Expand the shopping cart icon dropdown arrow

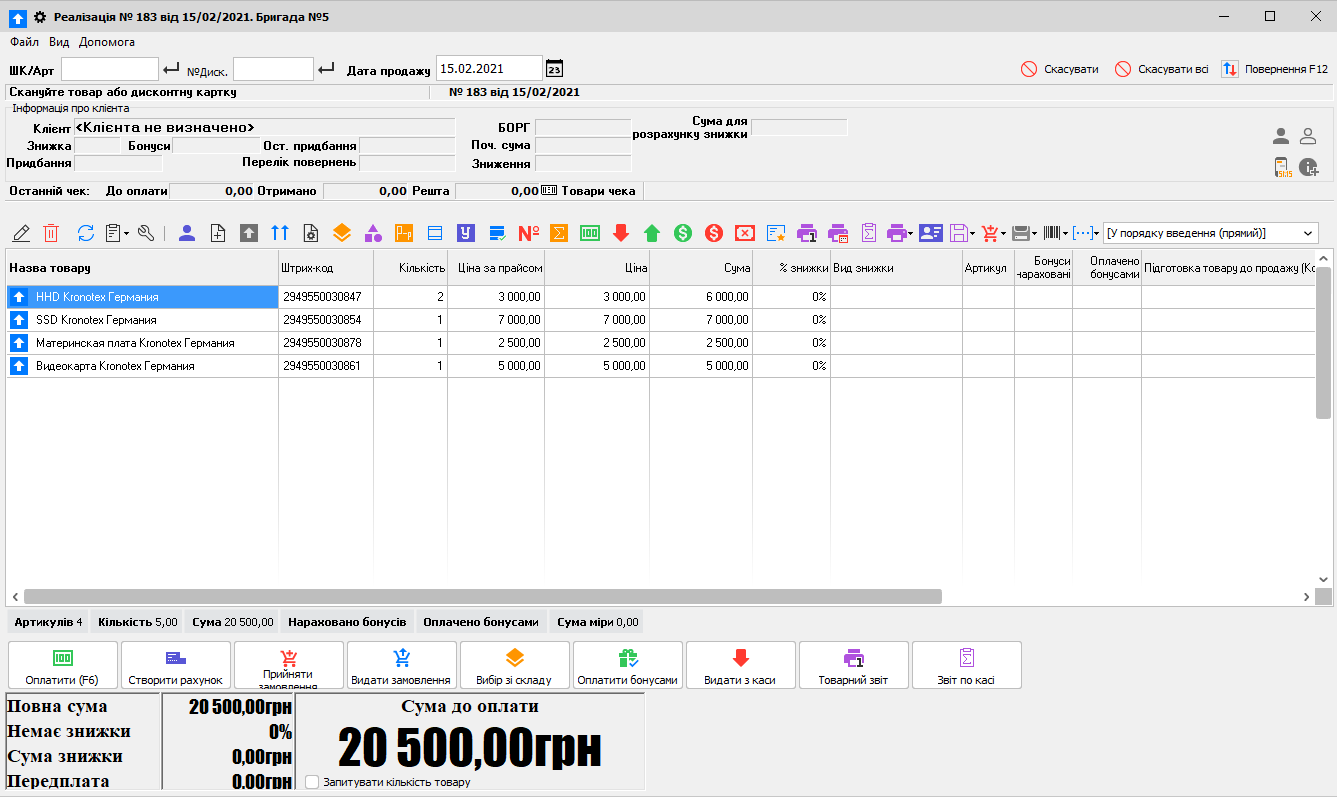(1003, 234)
